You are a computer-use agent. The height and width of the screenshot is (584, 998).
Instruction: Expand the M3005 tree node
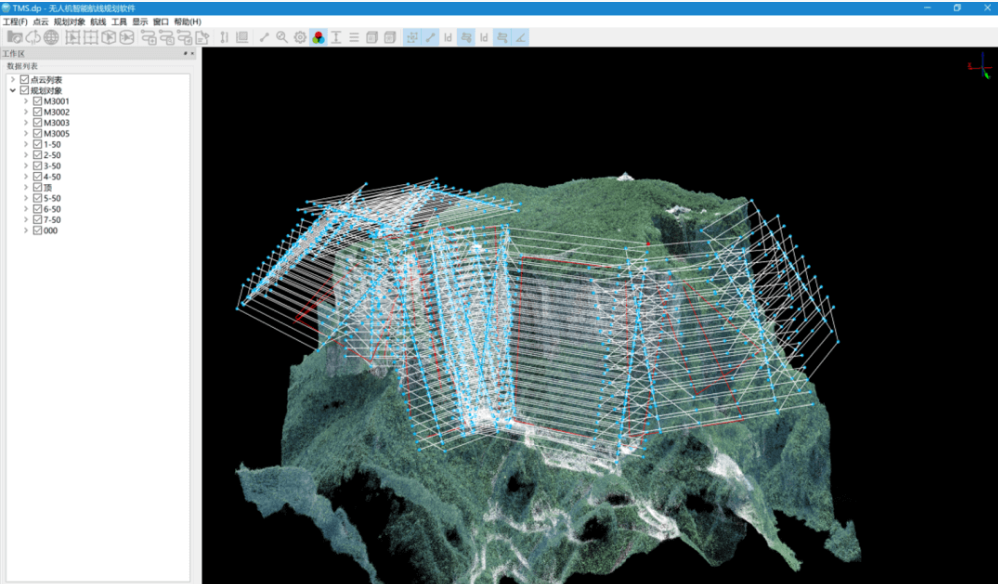point(25,134)
